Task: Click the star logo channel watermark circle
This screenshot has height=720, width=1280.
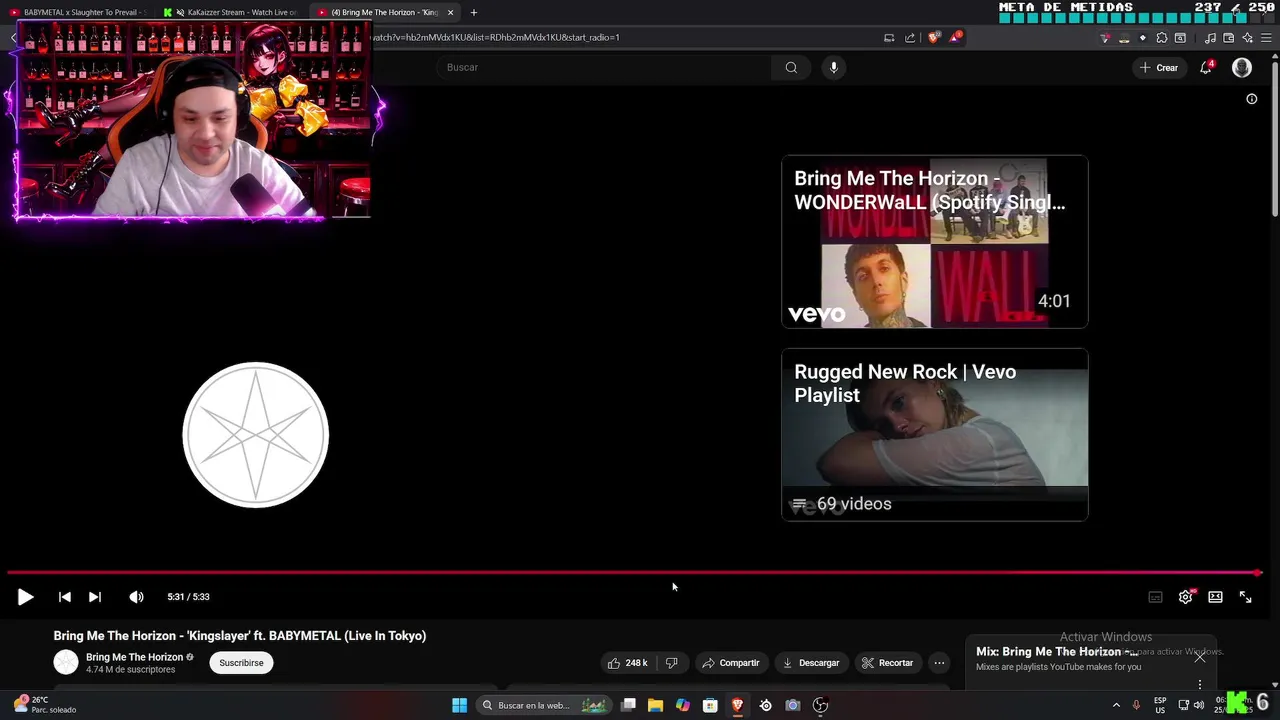Action: tap(256, 435)
